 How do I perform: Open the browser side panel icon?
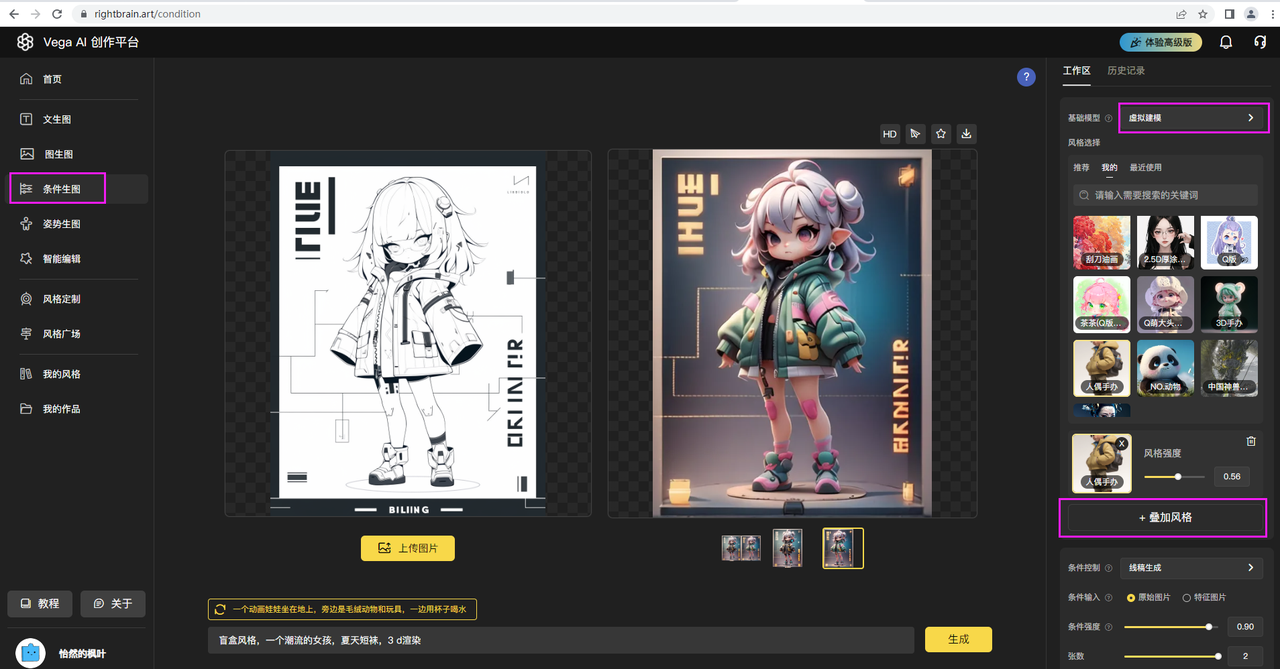pos(1229,14)
